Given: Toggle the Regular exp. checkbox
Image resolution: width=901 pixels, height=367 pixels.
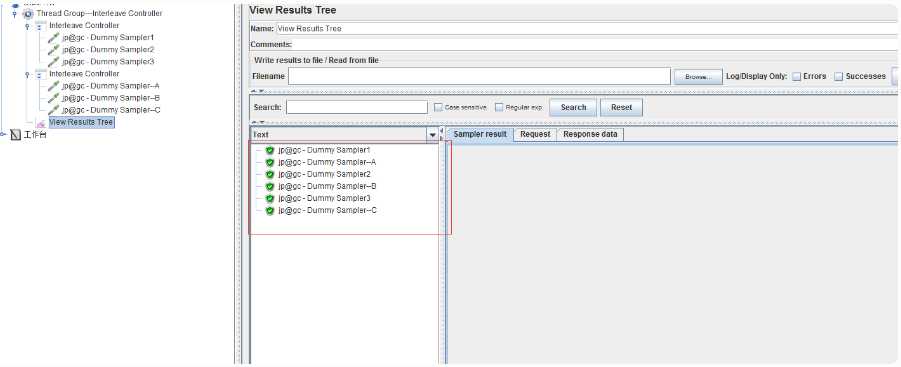Looking at the screenshot, I should 499,107.
